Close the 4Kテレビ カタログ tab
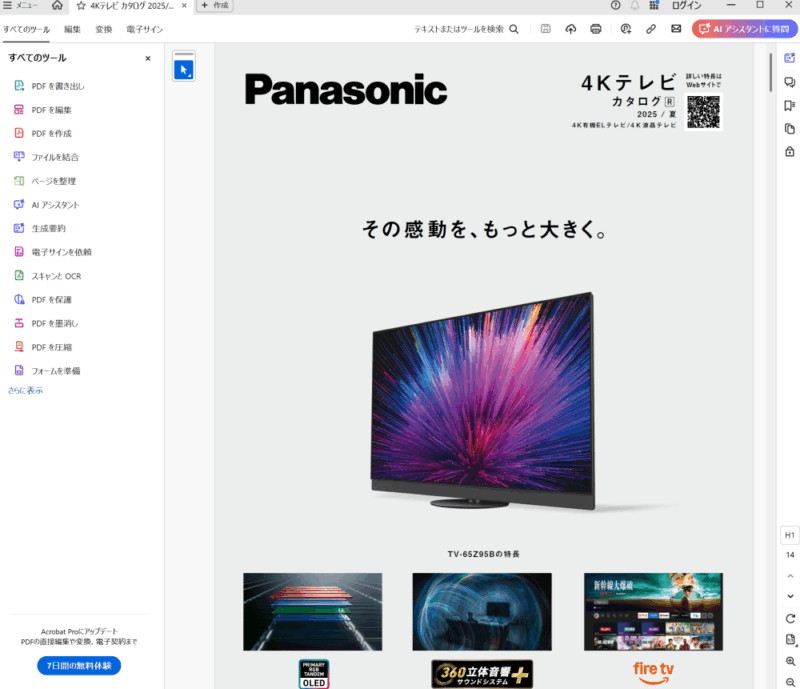 pos(184,6)
